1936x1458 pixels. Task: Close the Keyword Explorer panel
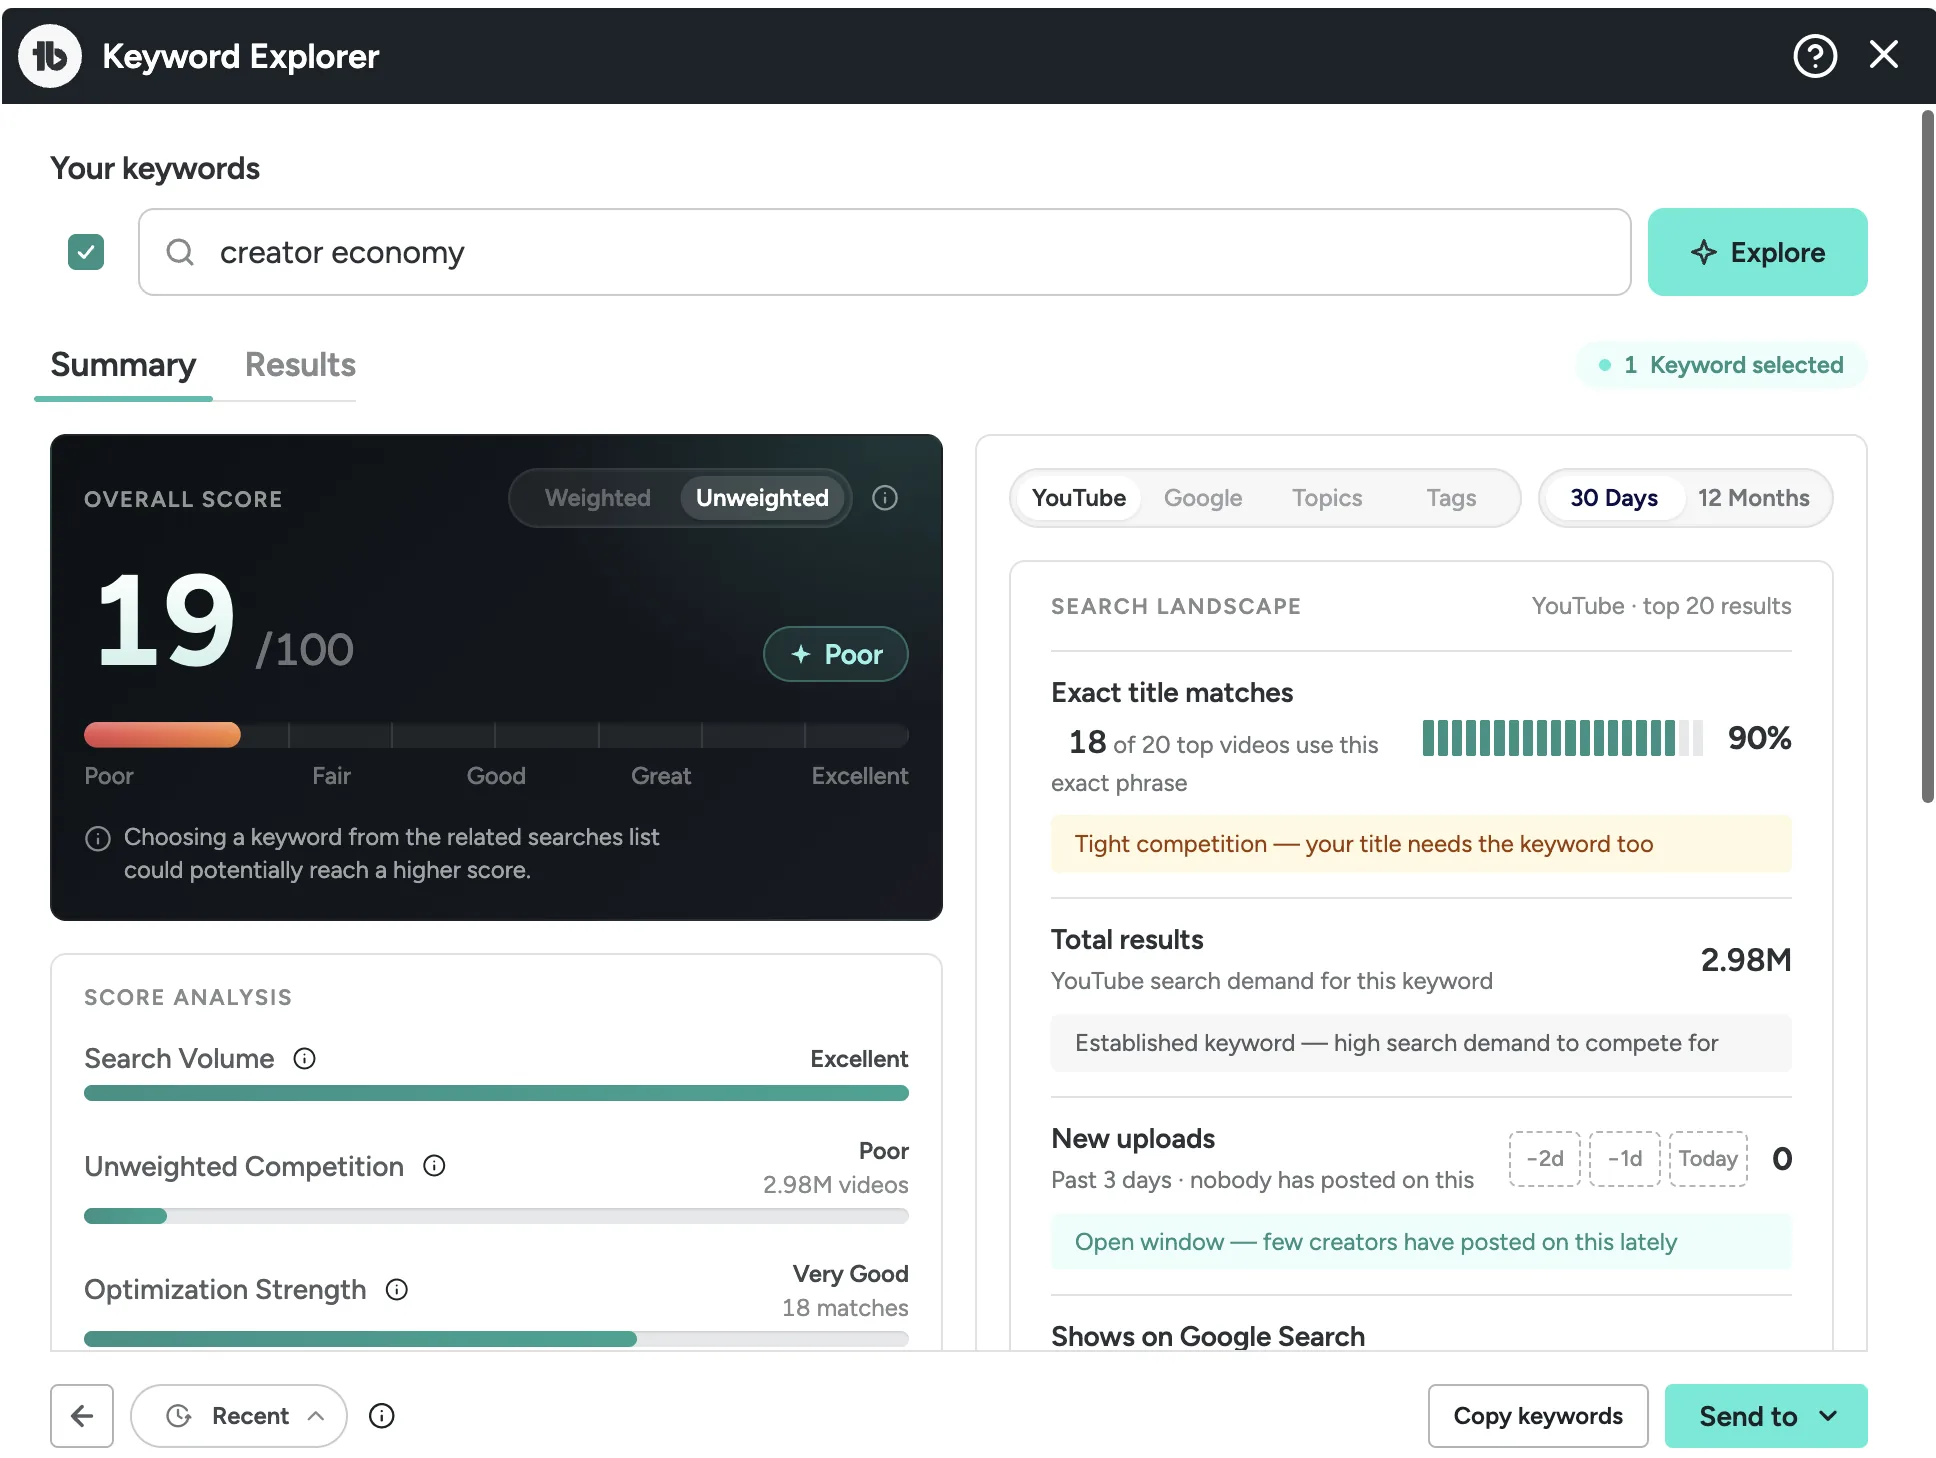coord(1884,55)
